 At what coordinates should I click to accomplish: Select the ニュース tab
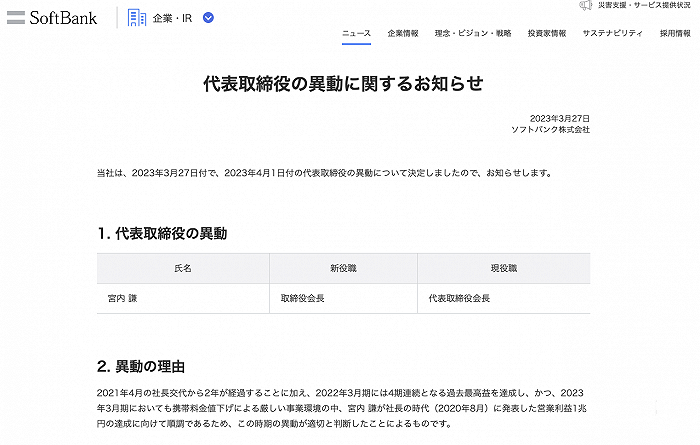click(x=356, y=33)
